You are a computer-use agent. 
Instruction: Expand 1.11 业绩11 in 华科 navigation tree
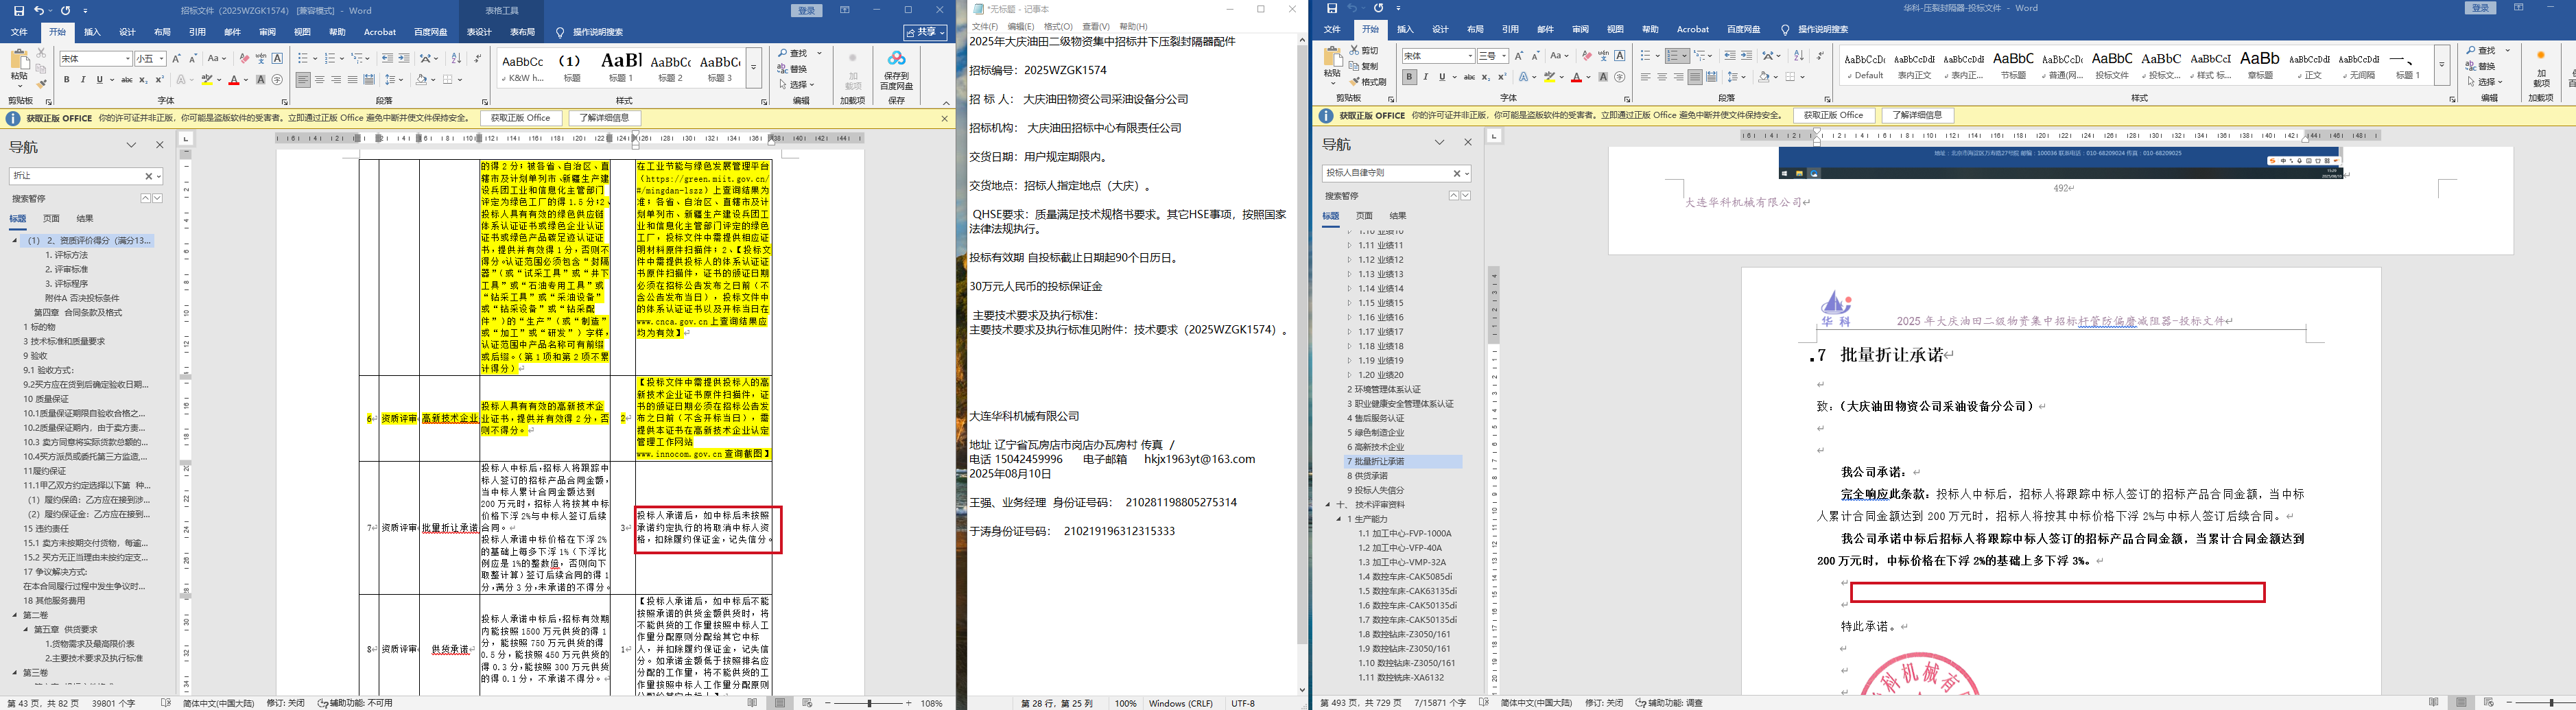[x=1349, y=245]
